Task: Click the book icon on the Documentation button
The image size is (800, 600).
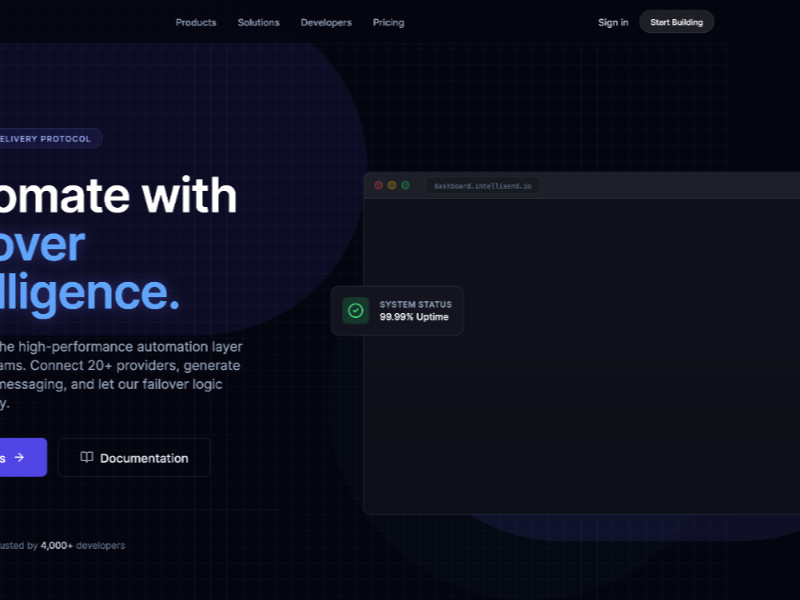Action: pos(88,458)
